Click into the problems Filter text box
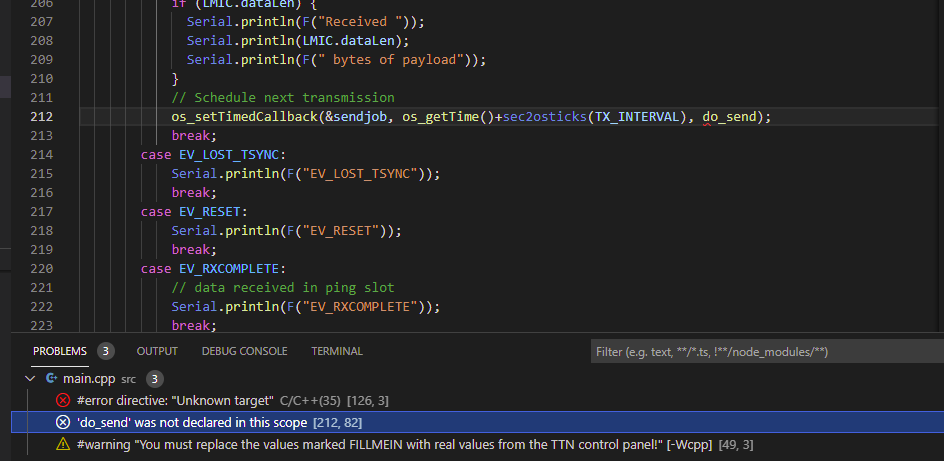This screenshot has height=461, width=944. click(x=760, y=352)
